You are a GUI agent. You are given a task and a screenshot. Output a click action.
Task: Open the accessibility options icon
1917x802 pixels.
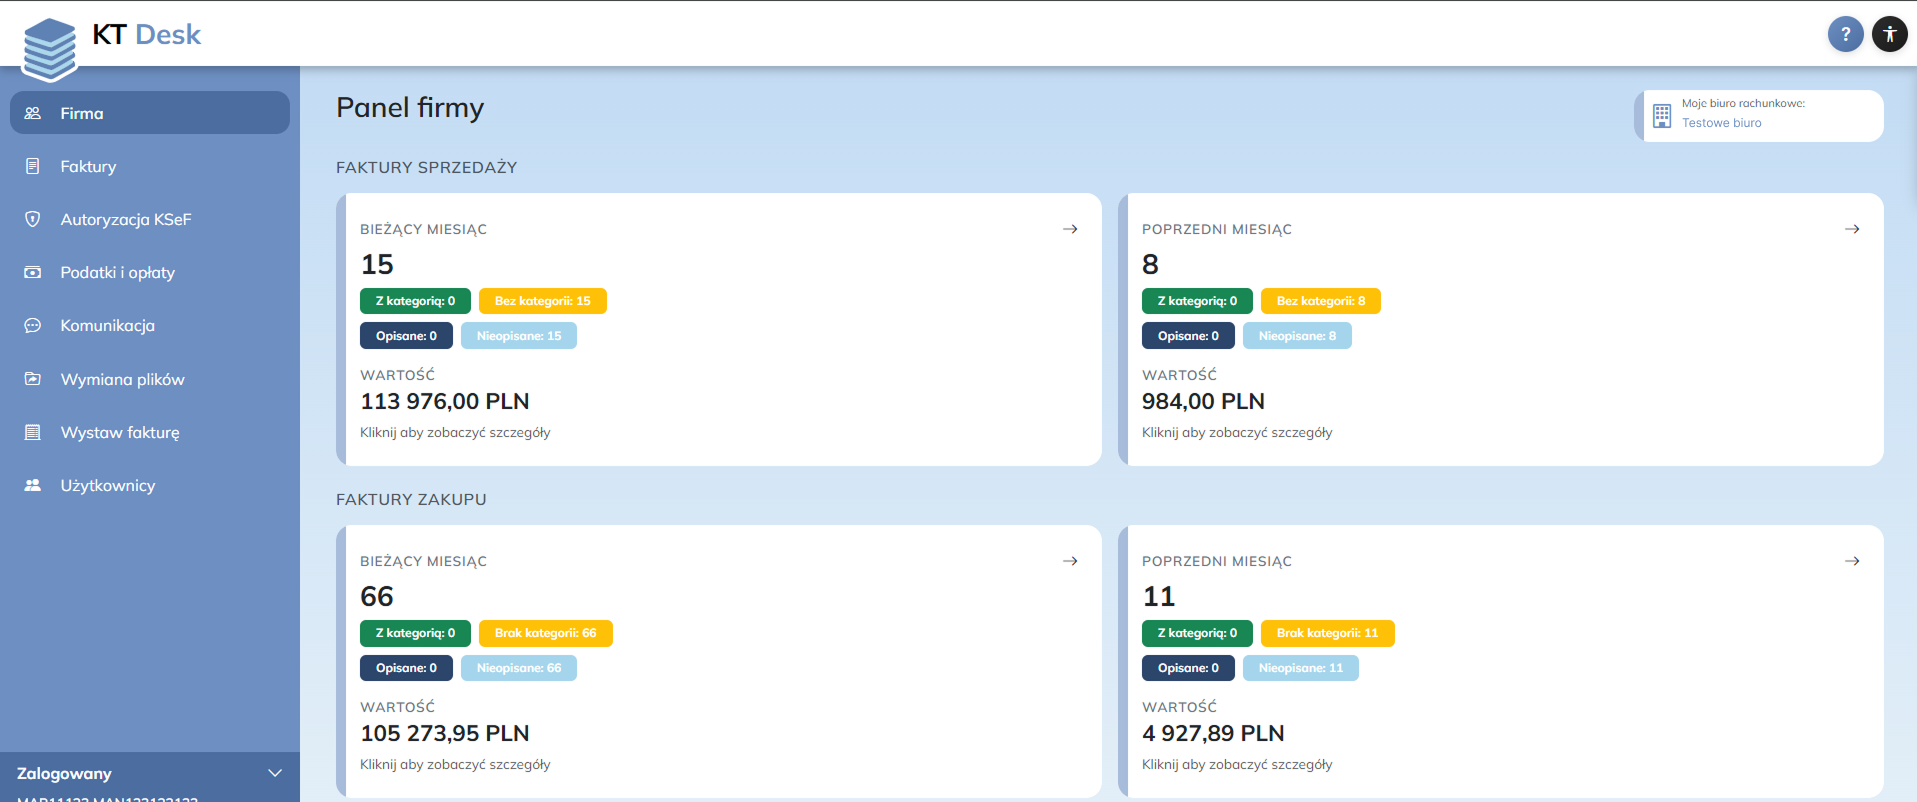click(x=1889, y=34)
